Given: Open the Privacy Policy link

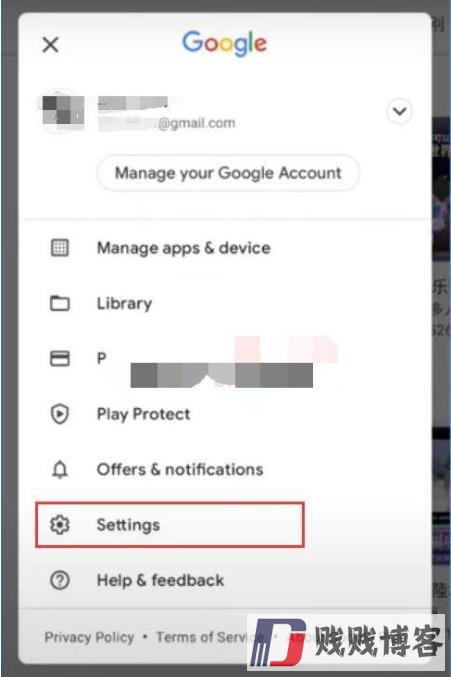Looking at the screenshot, I should click(x=89, y=637).
